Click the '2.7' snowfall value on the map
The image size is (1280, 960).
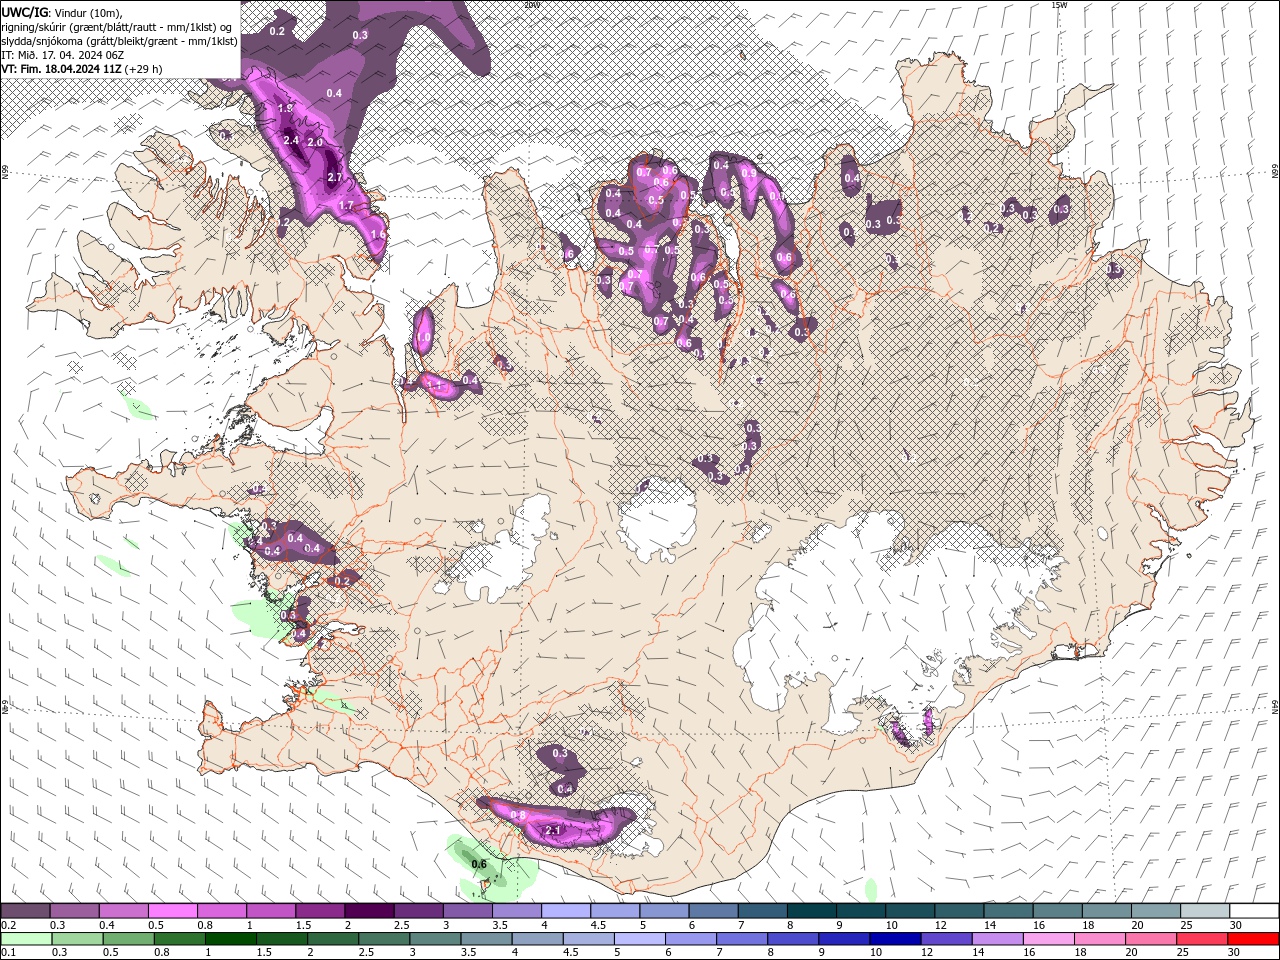coord(336,178)
